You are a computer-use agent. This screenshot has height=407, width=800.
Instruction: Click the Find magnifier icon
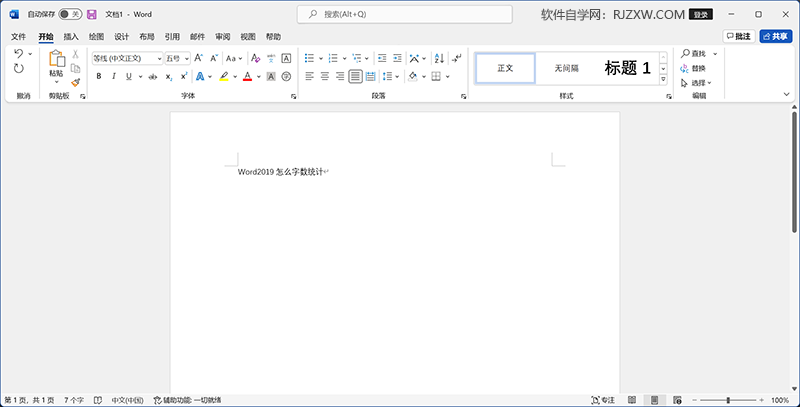pyautogui.click(x=685, y=54)
